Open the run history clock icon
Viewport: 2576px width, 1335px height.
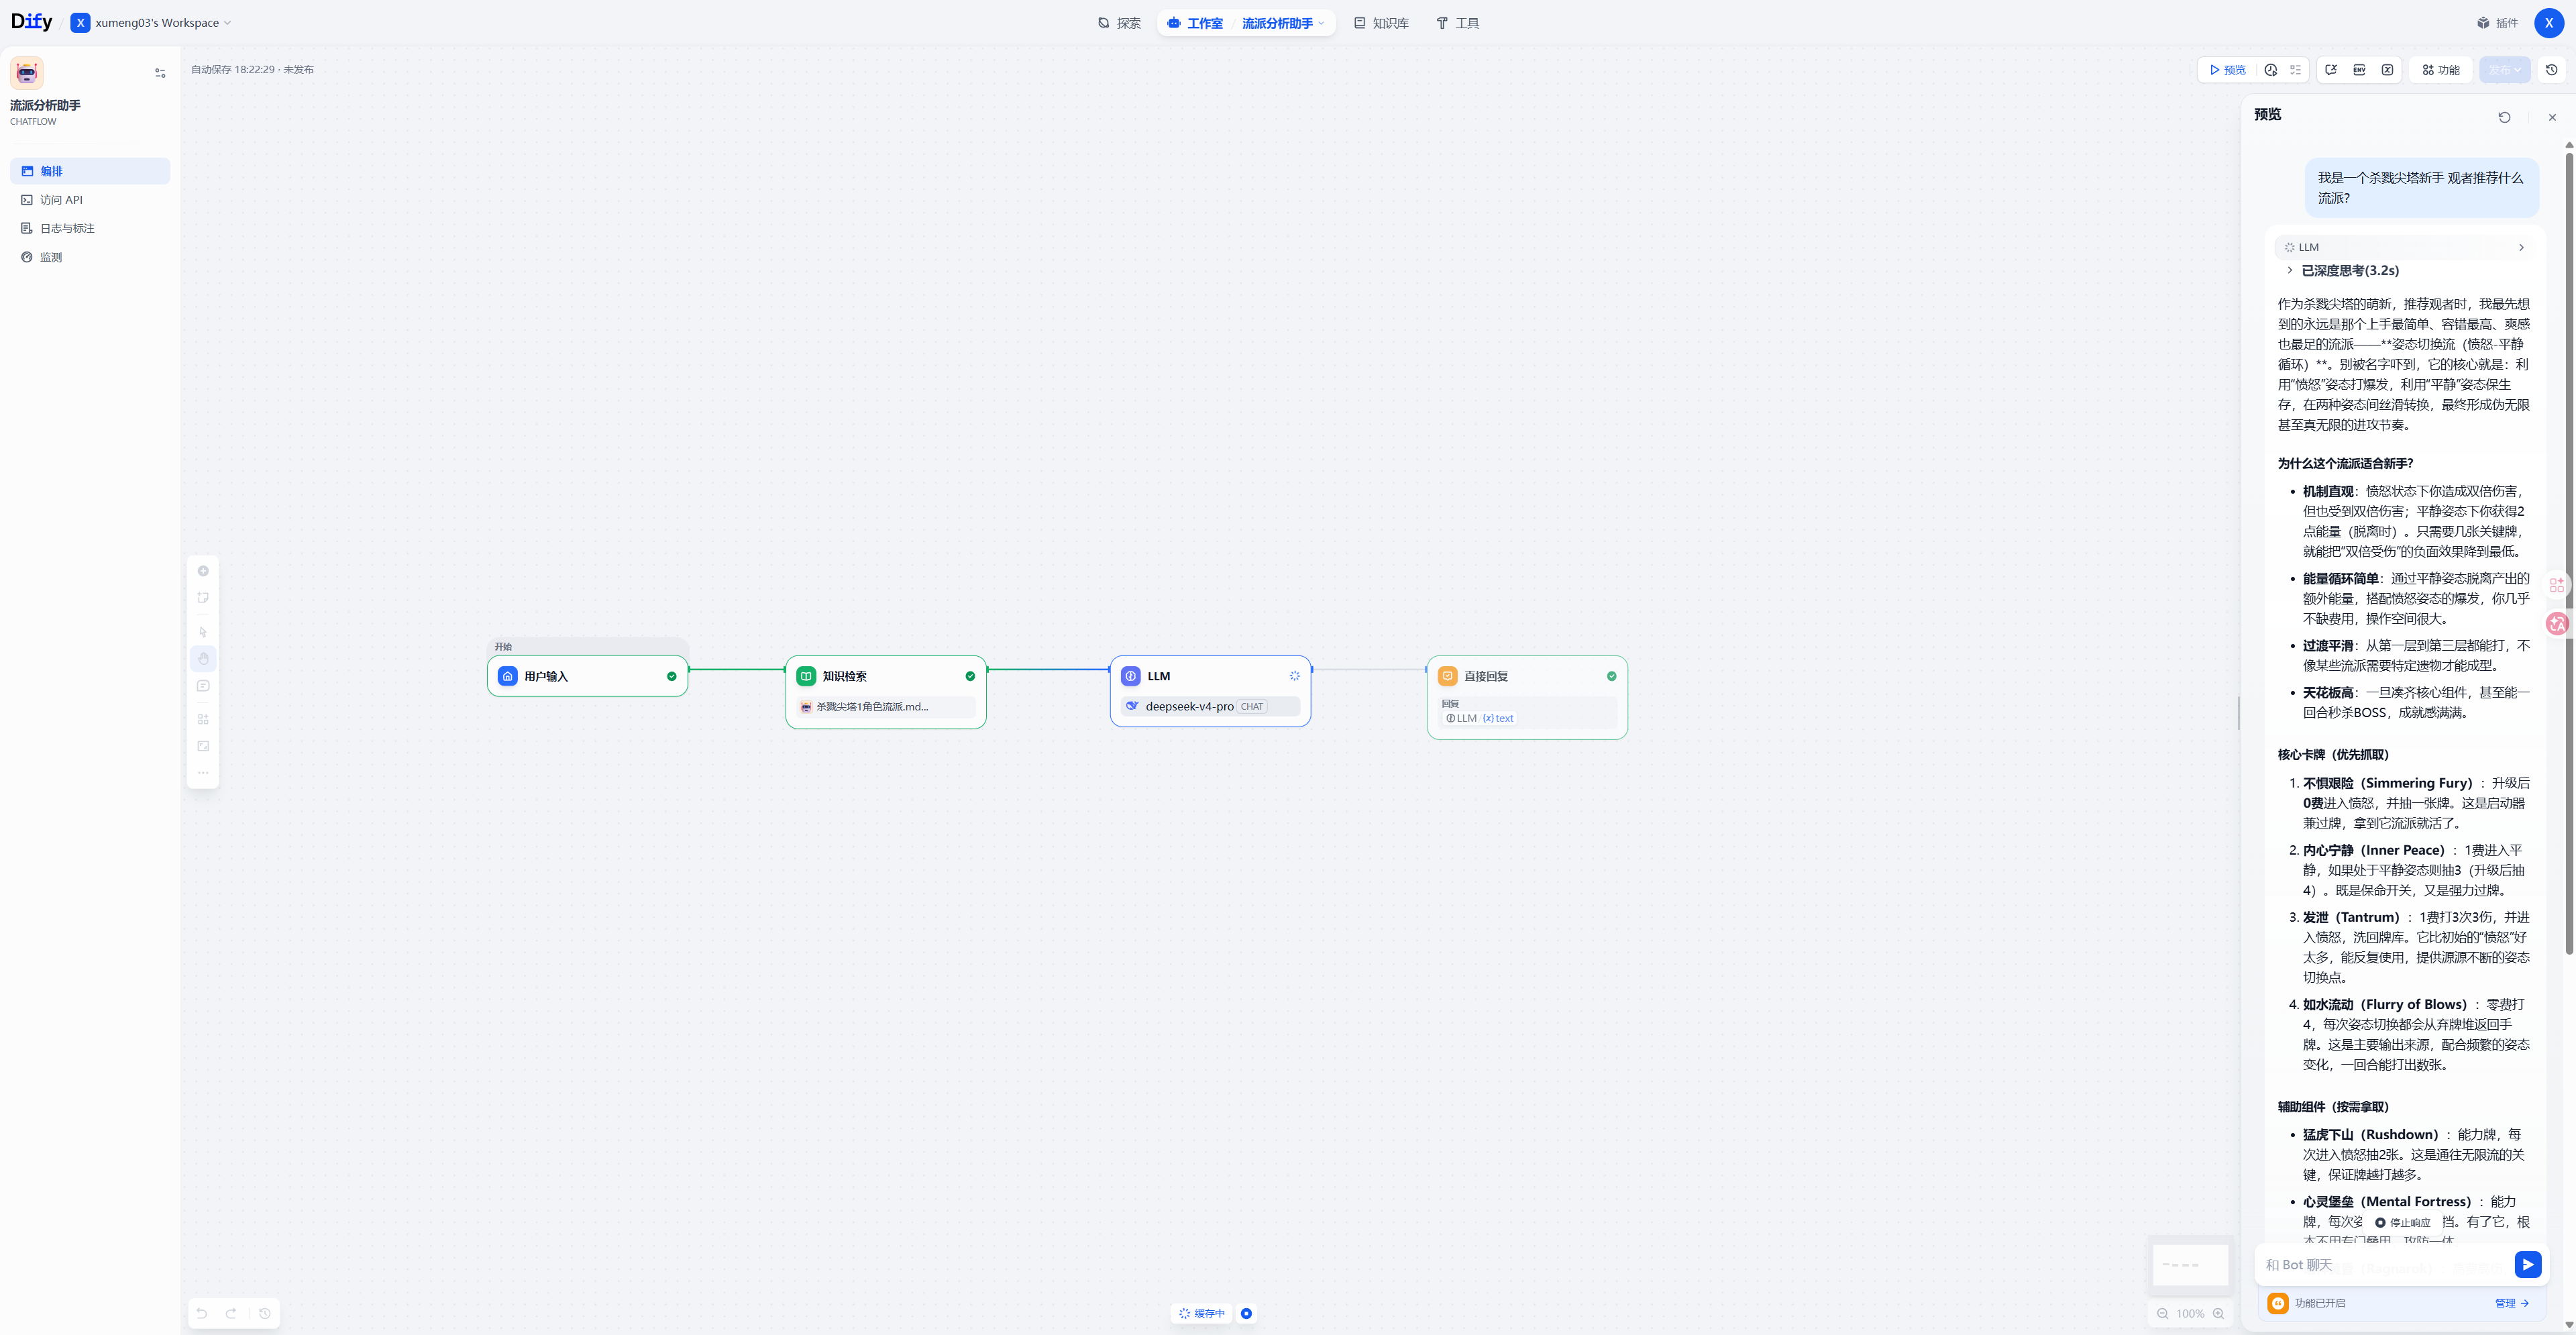pyautogui.click(x=2271, y=70)
